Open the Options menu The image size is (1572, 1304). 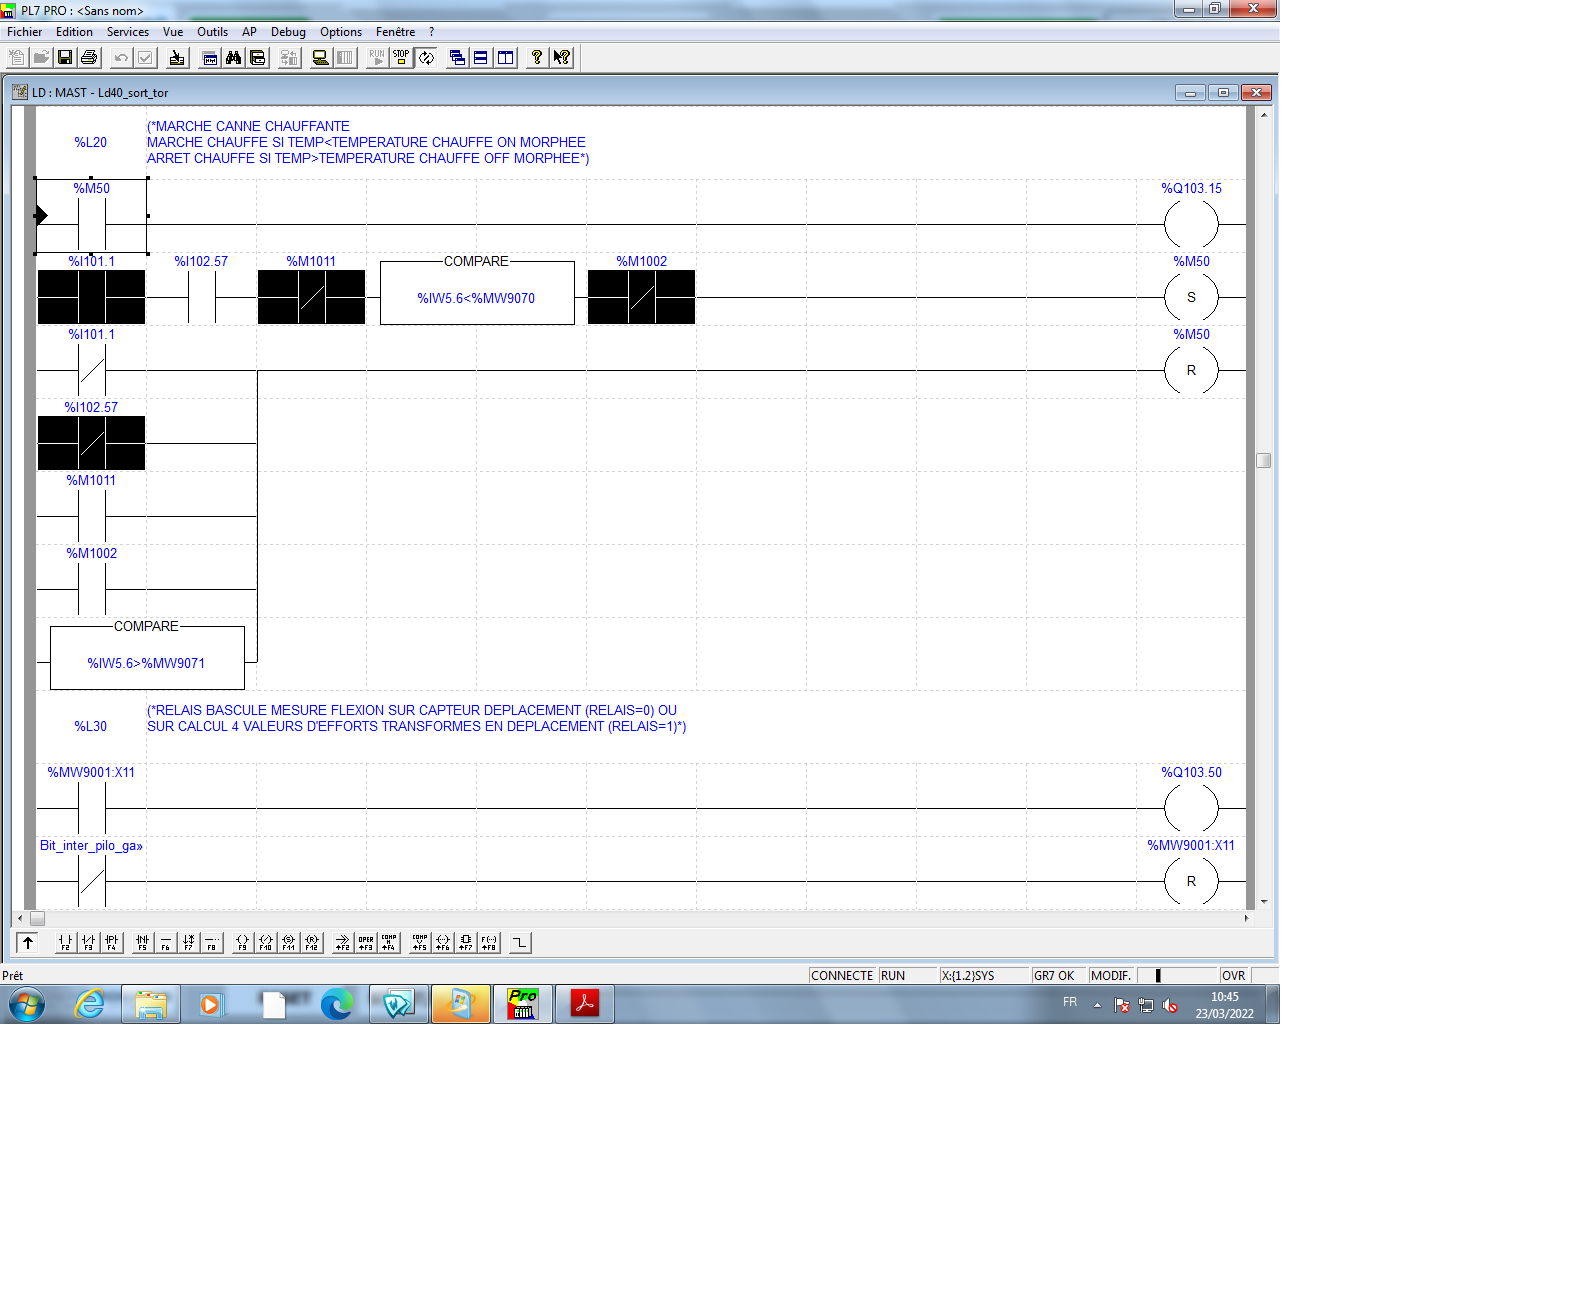coord(341,32)
